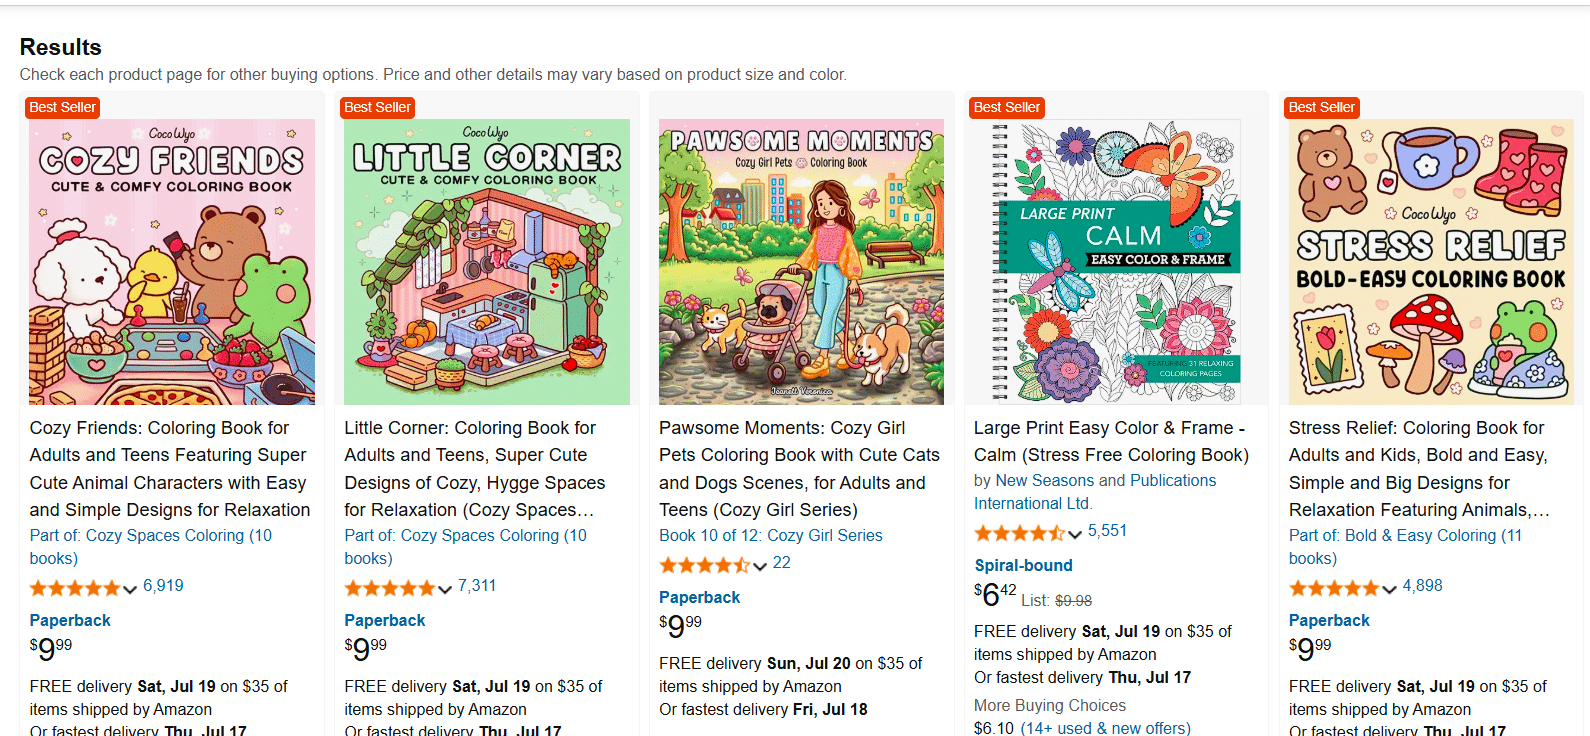View 14+ used & new offers
Screen dimensions: 1590x736
coord(1105,728)
